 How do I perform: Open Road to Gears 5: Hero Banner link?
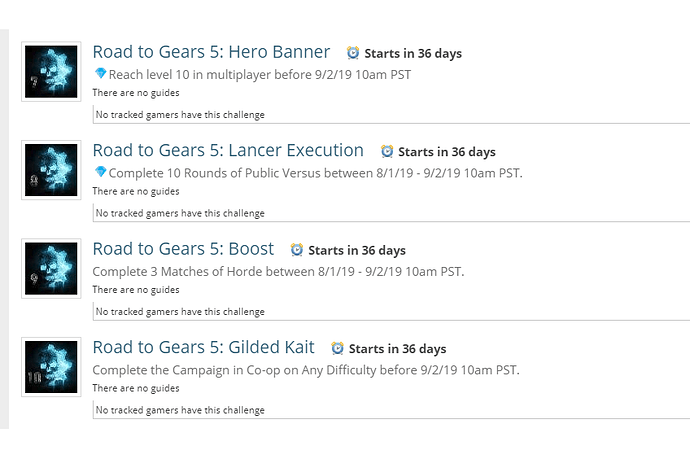211,52
